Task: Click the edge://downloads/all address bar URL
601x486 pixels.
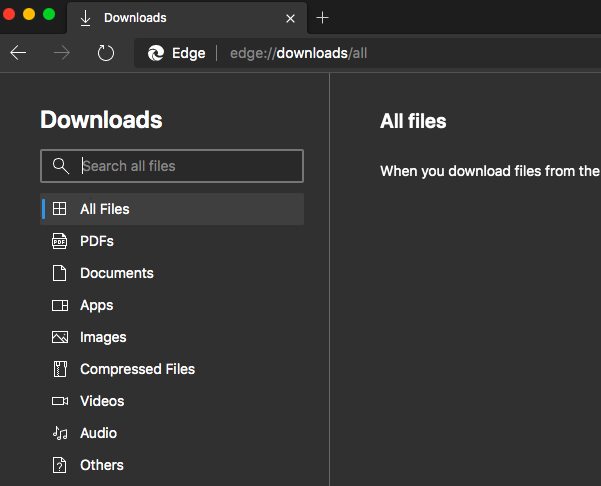Action: [299, 53]
